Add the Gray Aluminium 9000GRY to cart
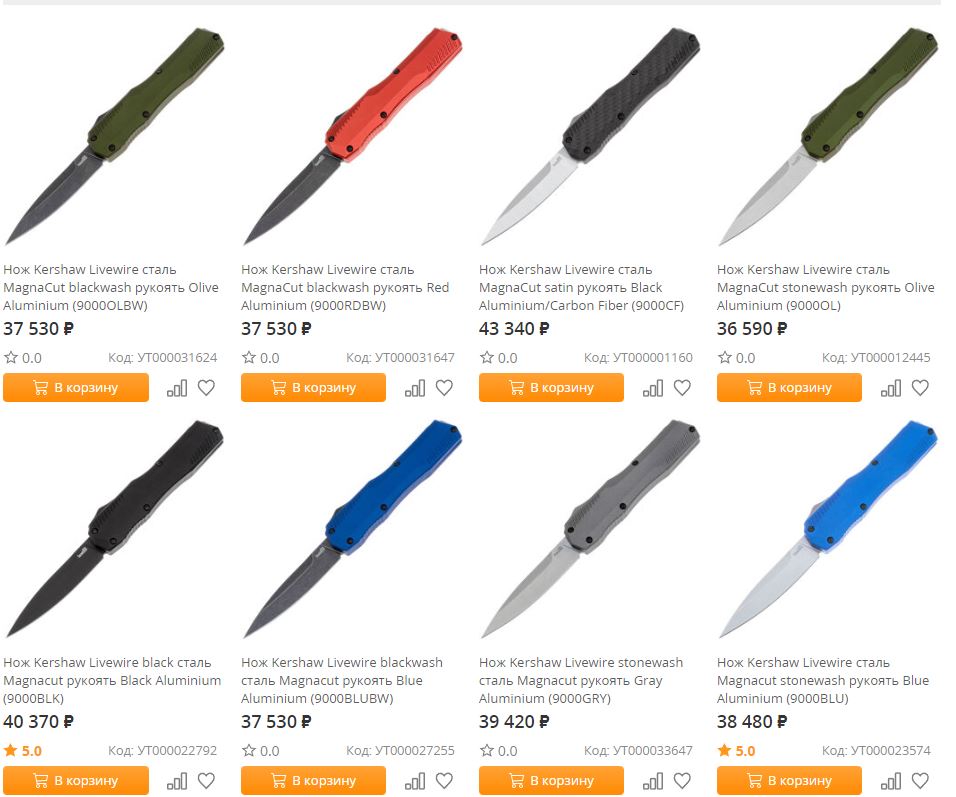The height and width of the screenshot is (797, 956). point(551,780)
